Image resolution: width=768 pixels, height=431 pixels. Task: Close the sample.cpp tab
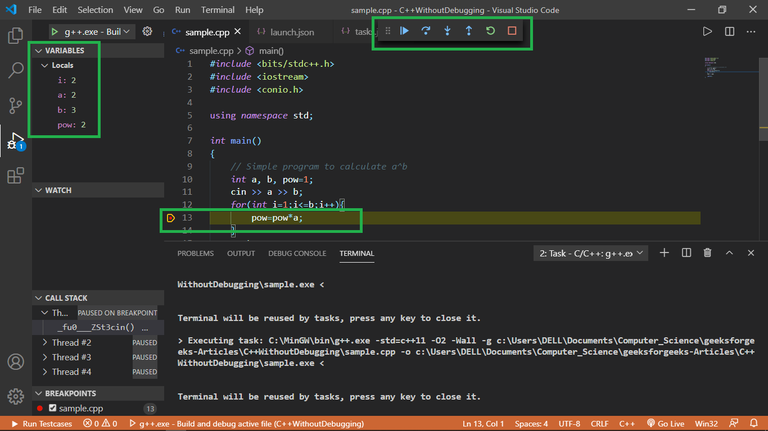coord(238,31)
